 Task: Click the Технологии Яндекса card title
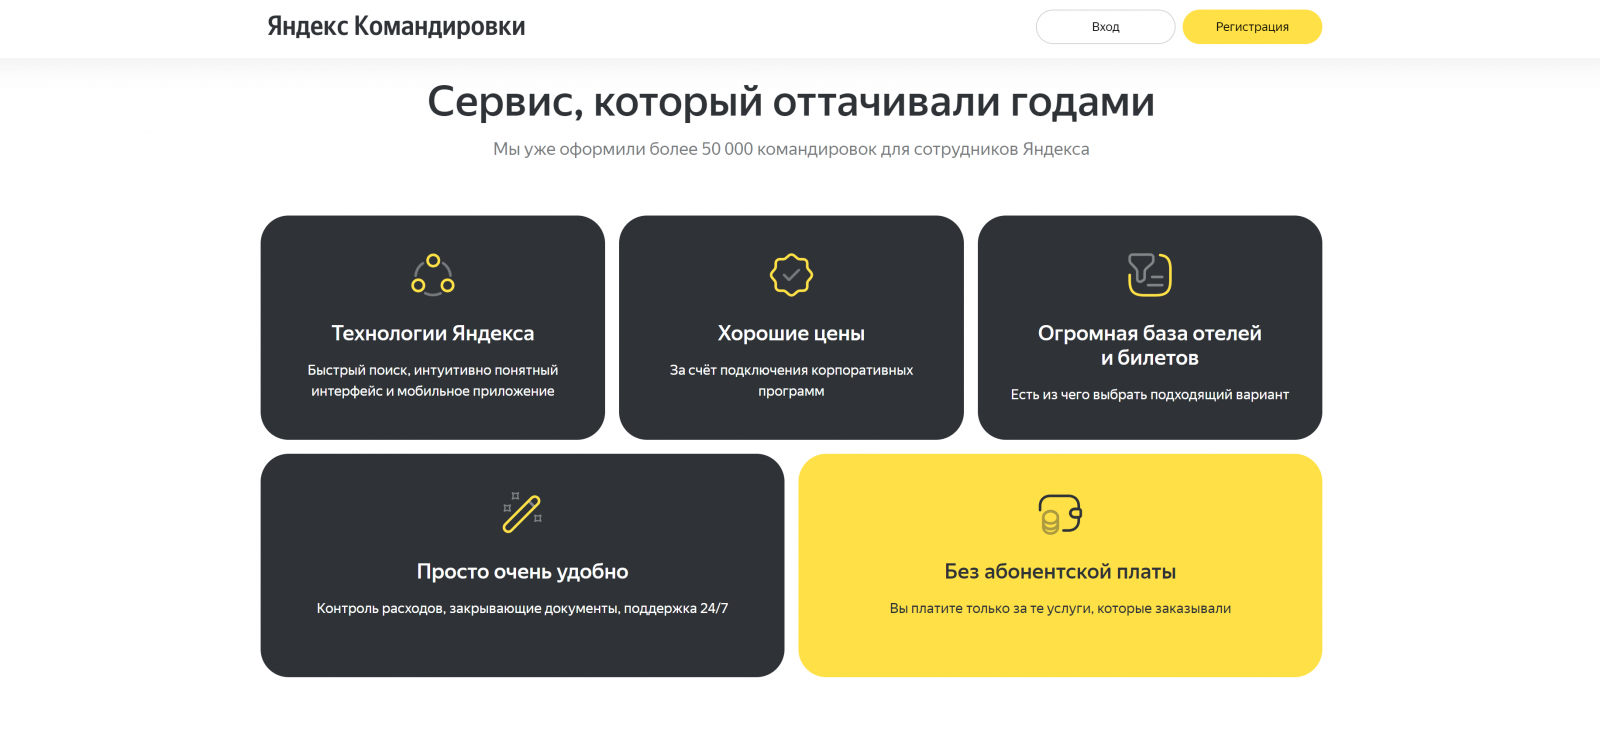click(433, 333)
